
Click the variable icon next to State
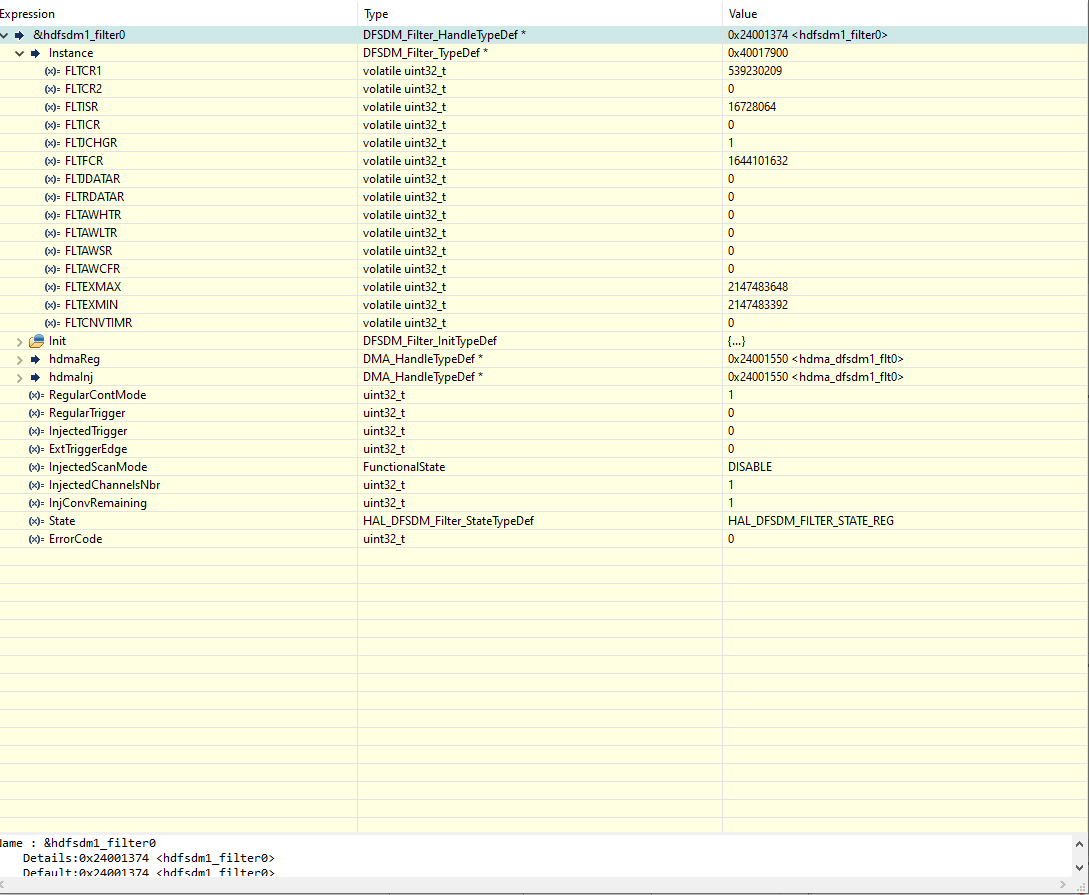pyautogui.click(x=34, y=520)
